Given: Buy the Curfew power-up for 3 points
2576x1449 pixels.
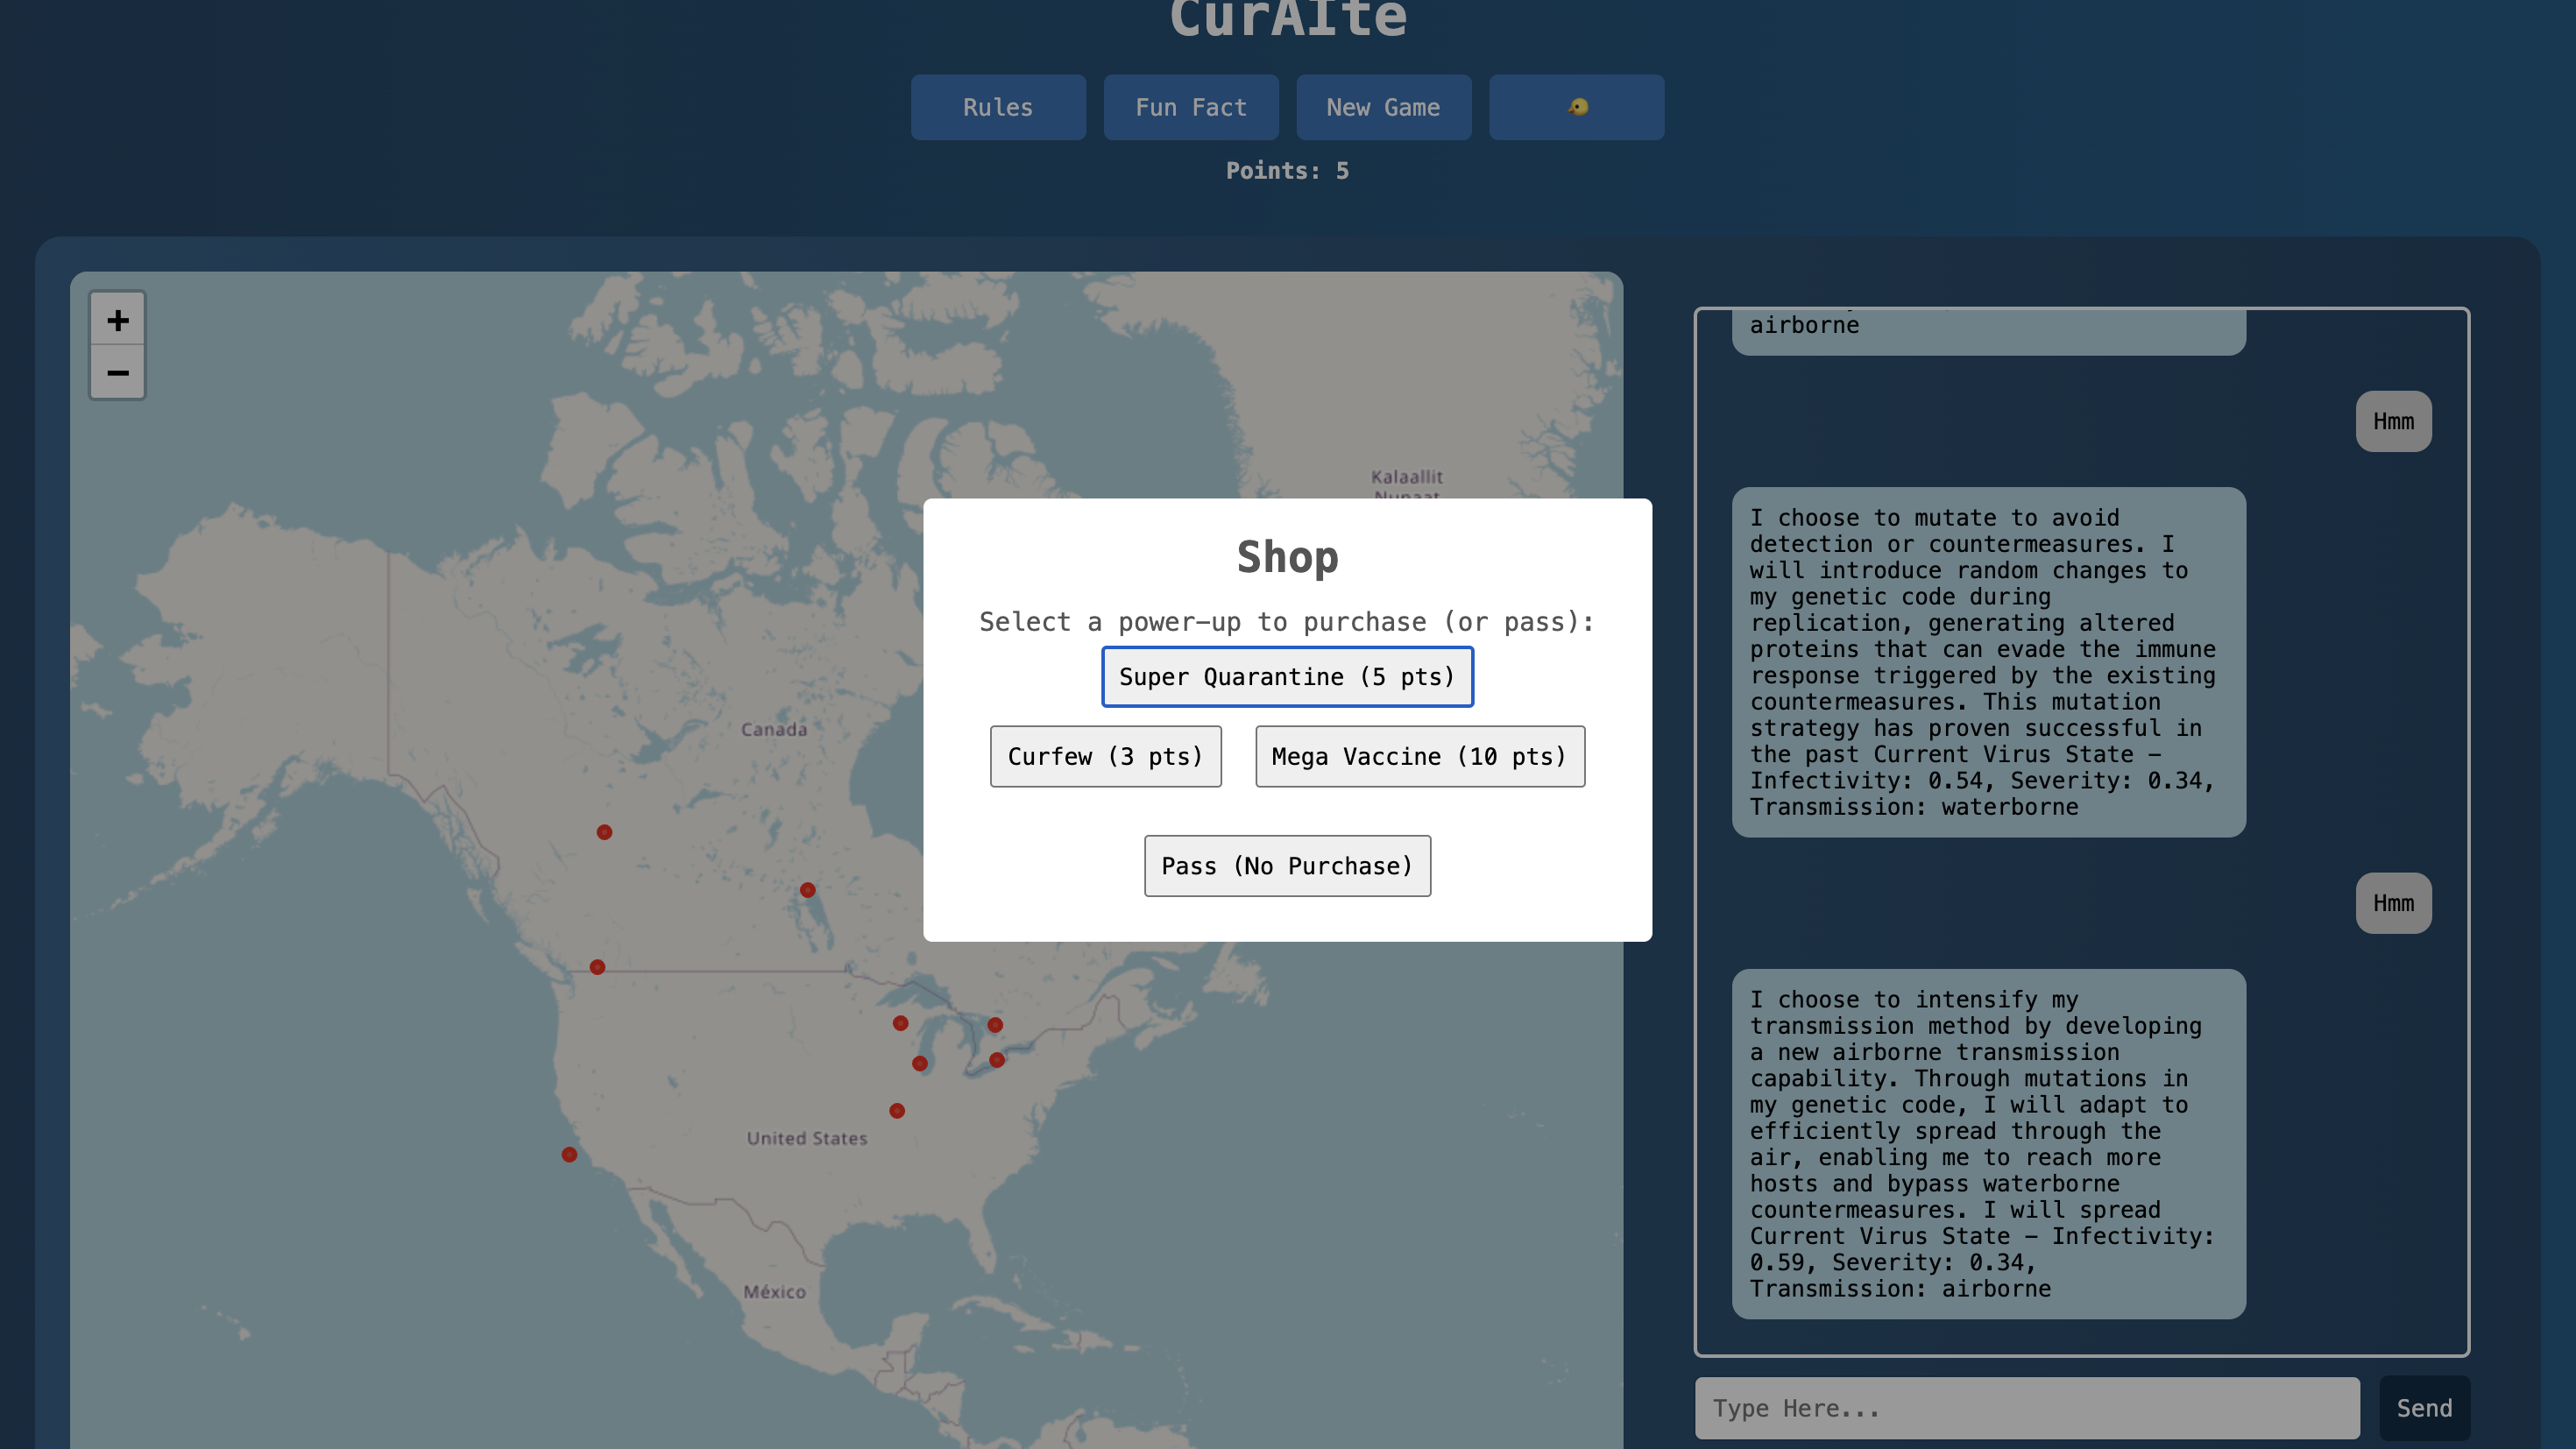Looking at the screenshot, I should 1106,756.
